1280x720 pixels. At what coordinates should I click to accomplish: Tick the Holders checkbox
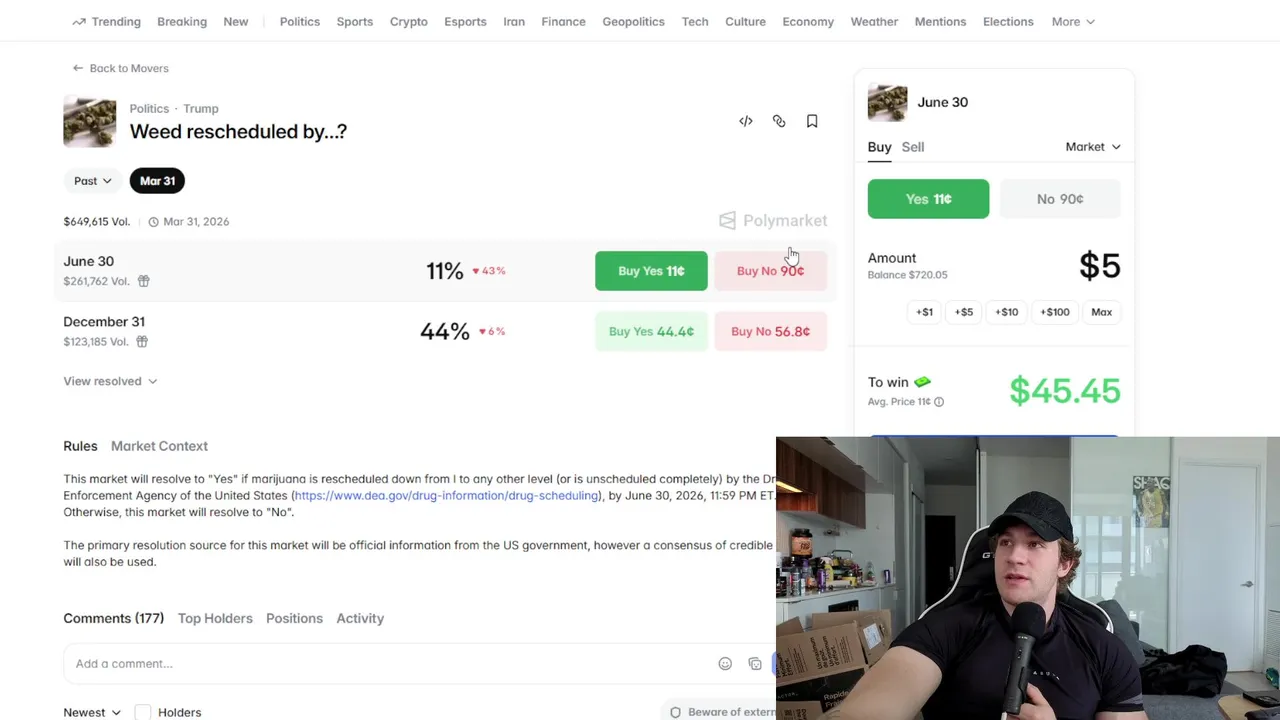143,712
